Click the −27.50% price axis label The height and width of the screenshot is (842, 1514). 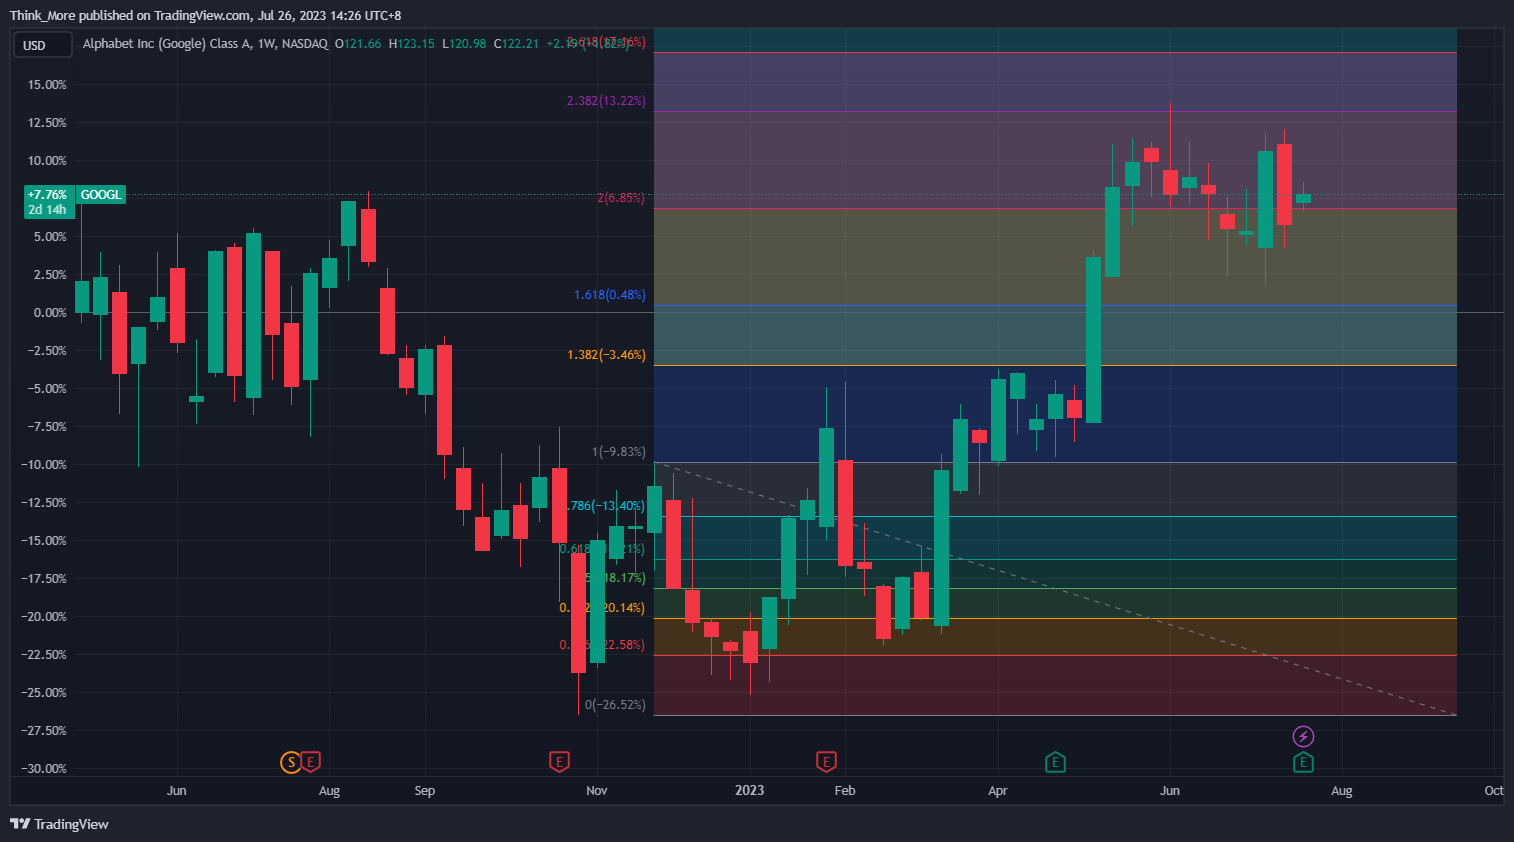(x=43, y=731)
